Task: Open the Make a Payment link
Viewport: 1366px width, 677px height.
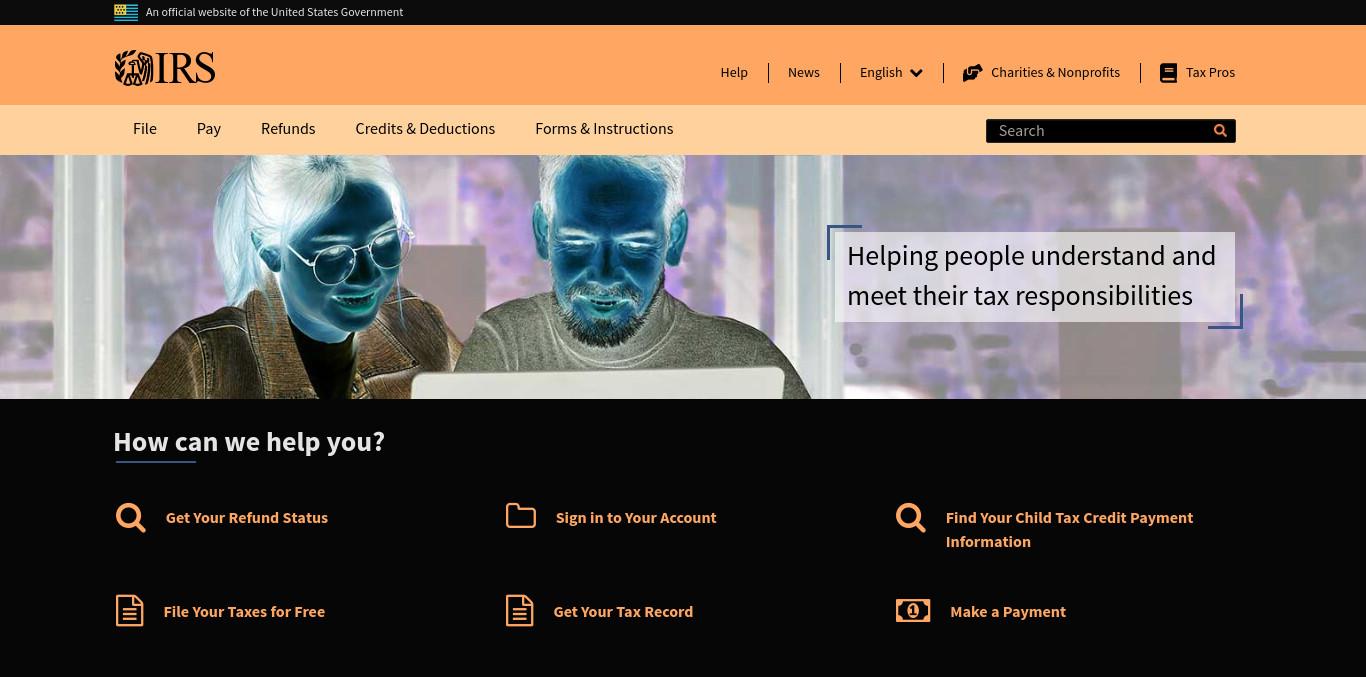Action: [x=1008, y=611]
